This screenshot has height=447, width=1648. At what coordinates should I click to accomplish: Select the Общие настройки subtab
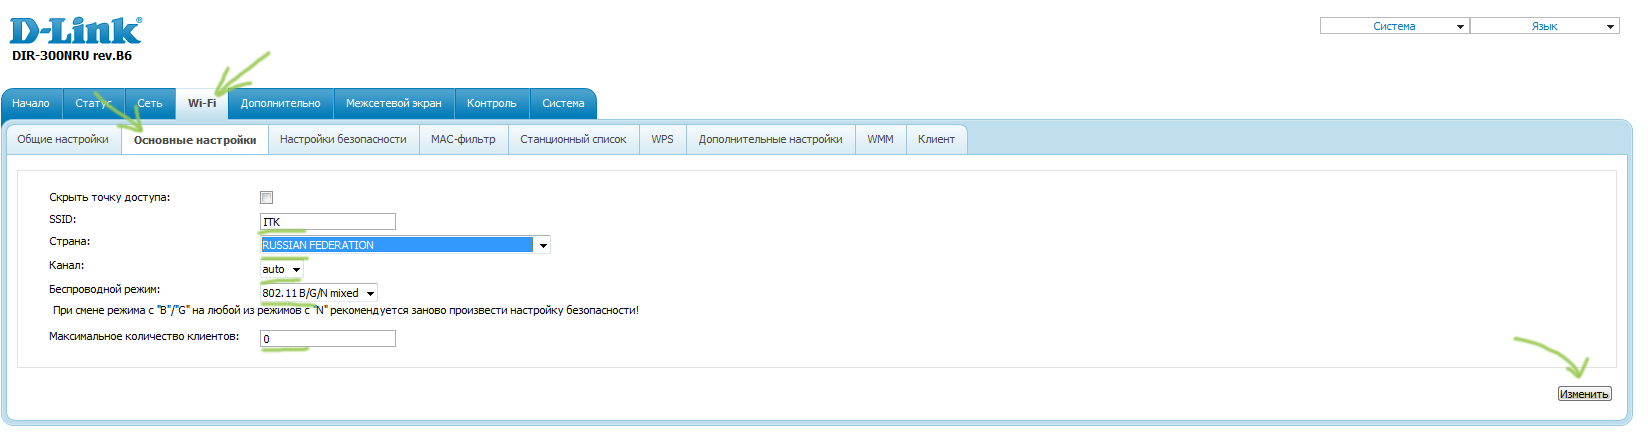click(x=63, y=140)
